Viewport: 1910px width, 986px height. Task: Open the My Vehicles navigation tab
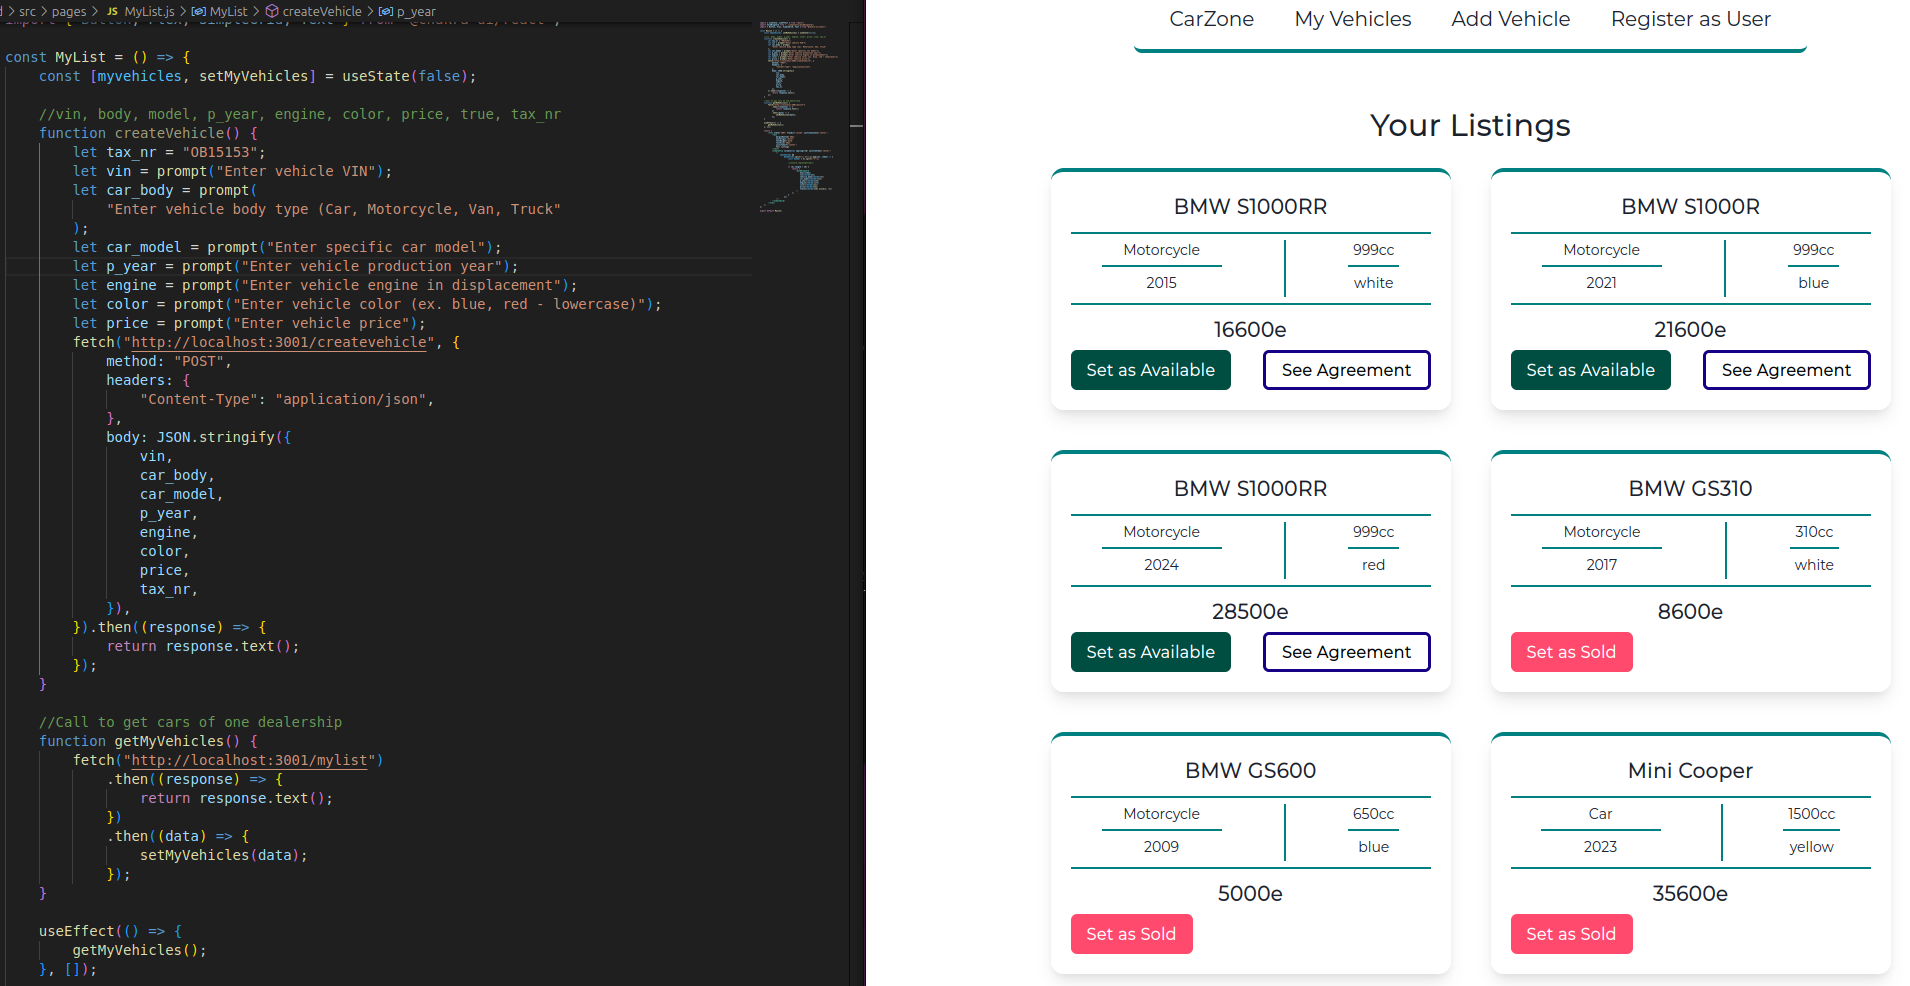click(1352, 19)
